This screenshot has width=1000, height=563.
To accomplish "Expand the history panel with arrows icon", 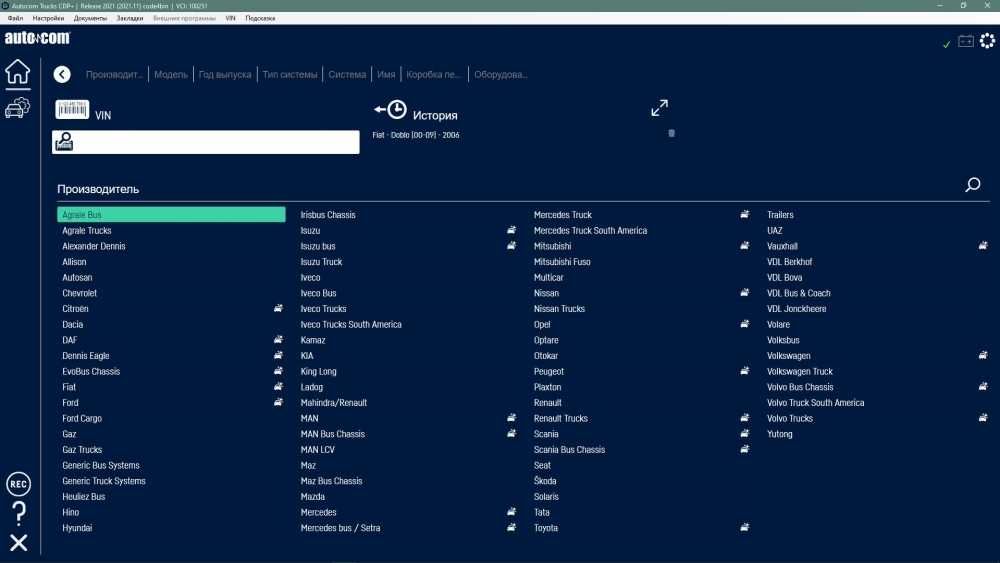I will click(x=659, y=108).
